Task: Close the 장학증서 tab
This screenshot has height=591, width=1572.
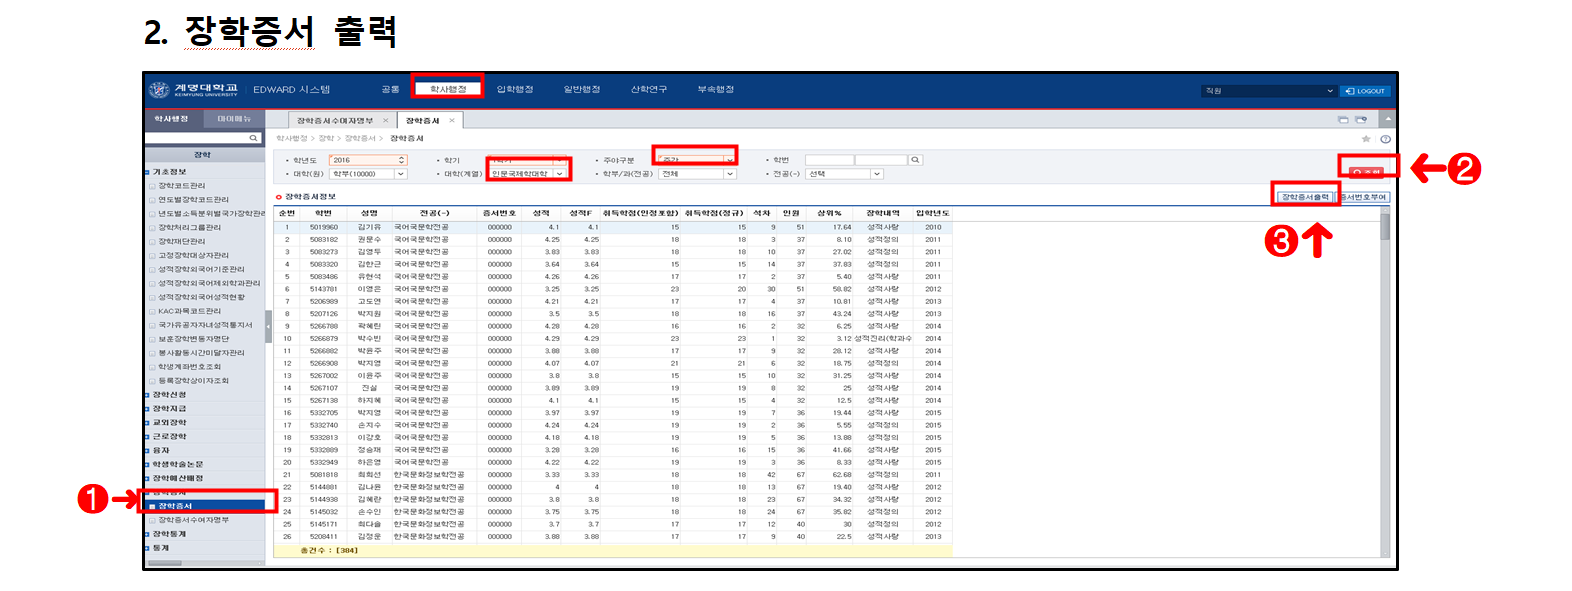Action: pos(452,121)
